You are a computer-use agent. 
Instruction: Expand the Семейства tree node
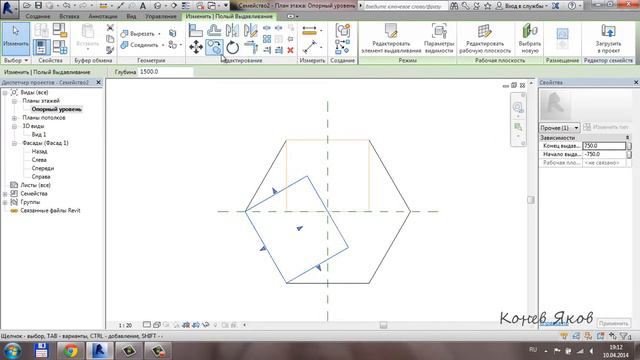pos(5,194)
